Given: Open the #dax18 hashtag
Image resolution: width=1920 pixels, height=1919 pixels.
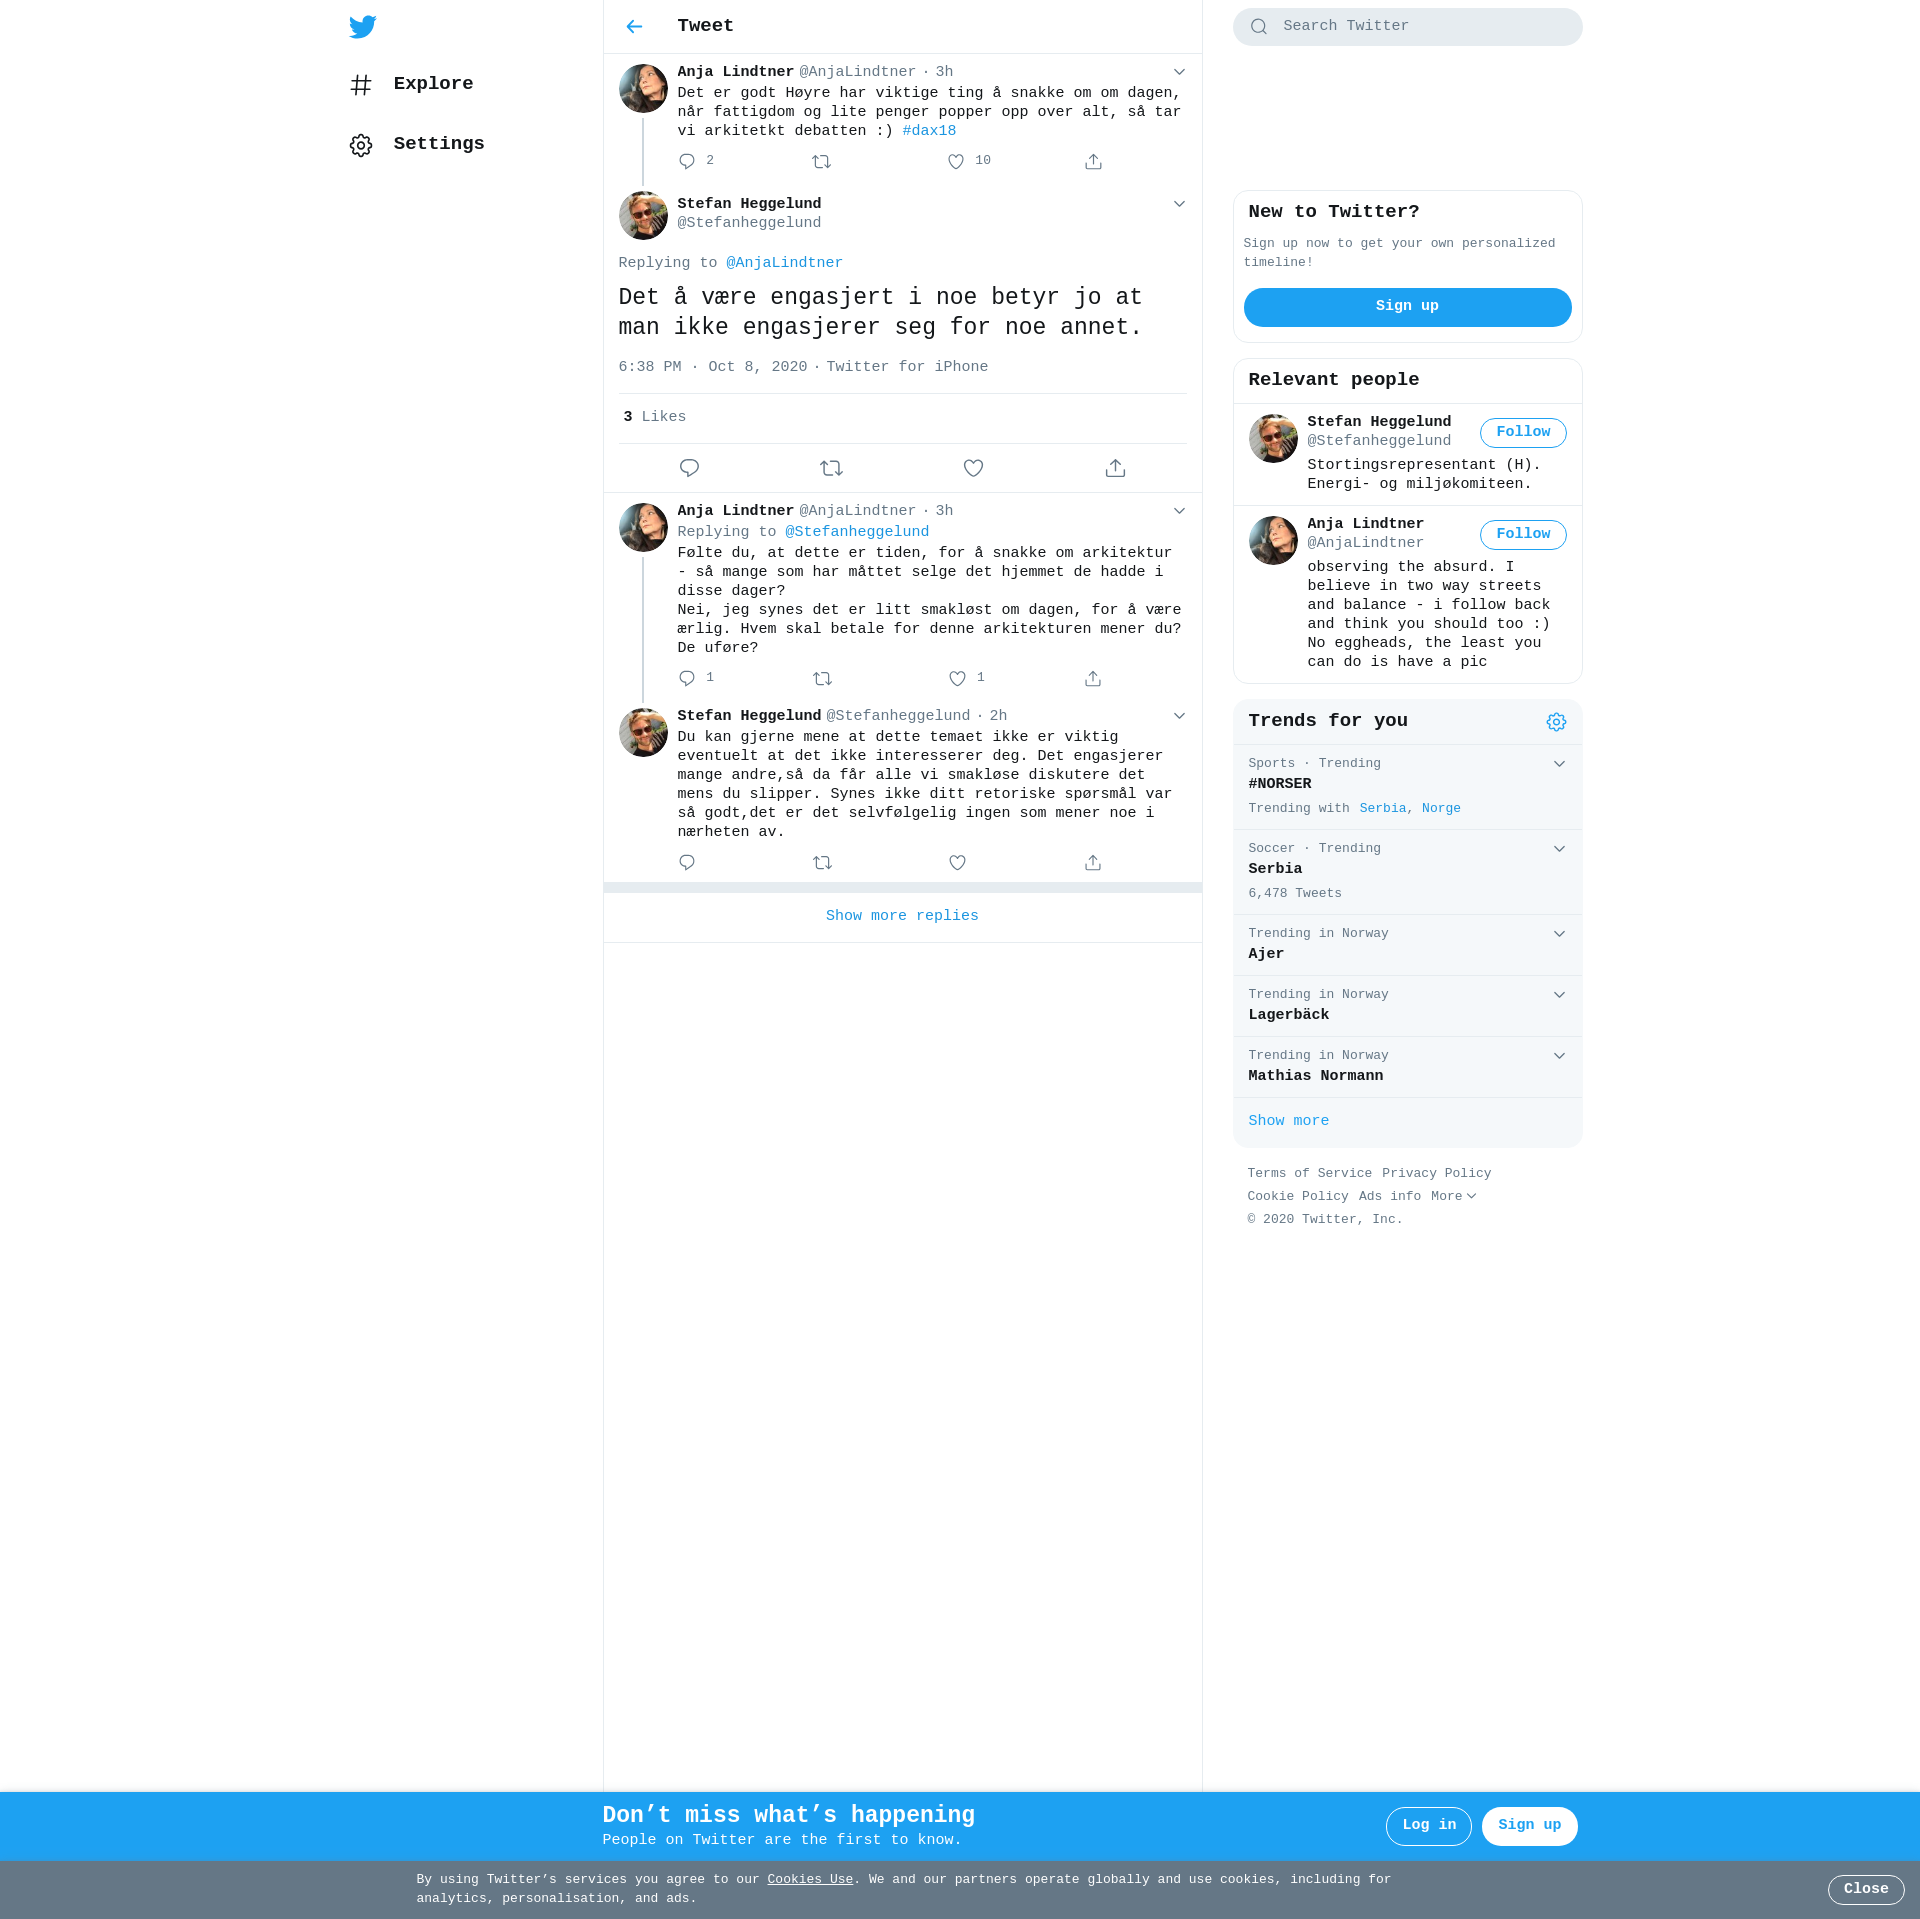Looking at the screenshot, I should click(929, 131).
